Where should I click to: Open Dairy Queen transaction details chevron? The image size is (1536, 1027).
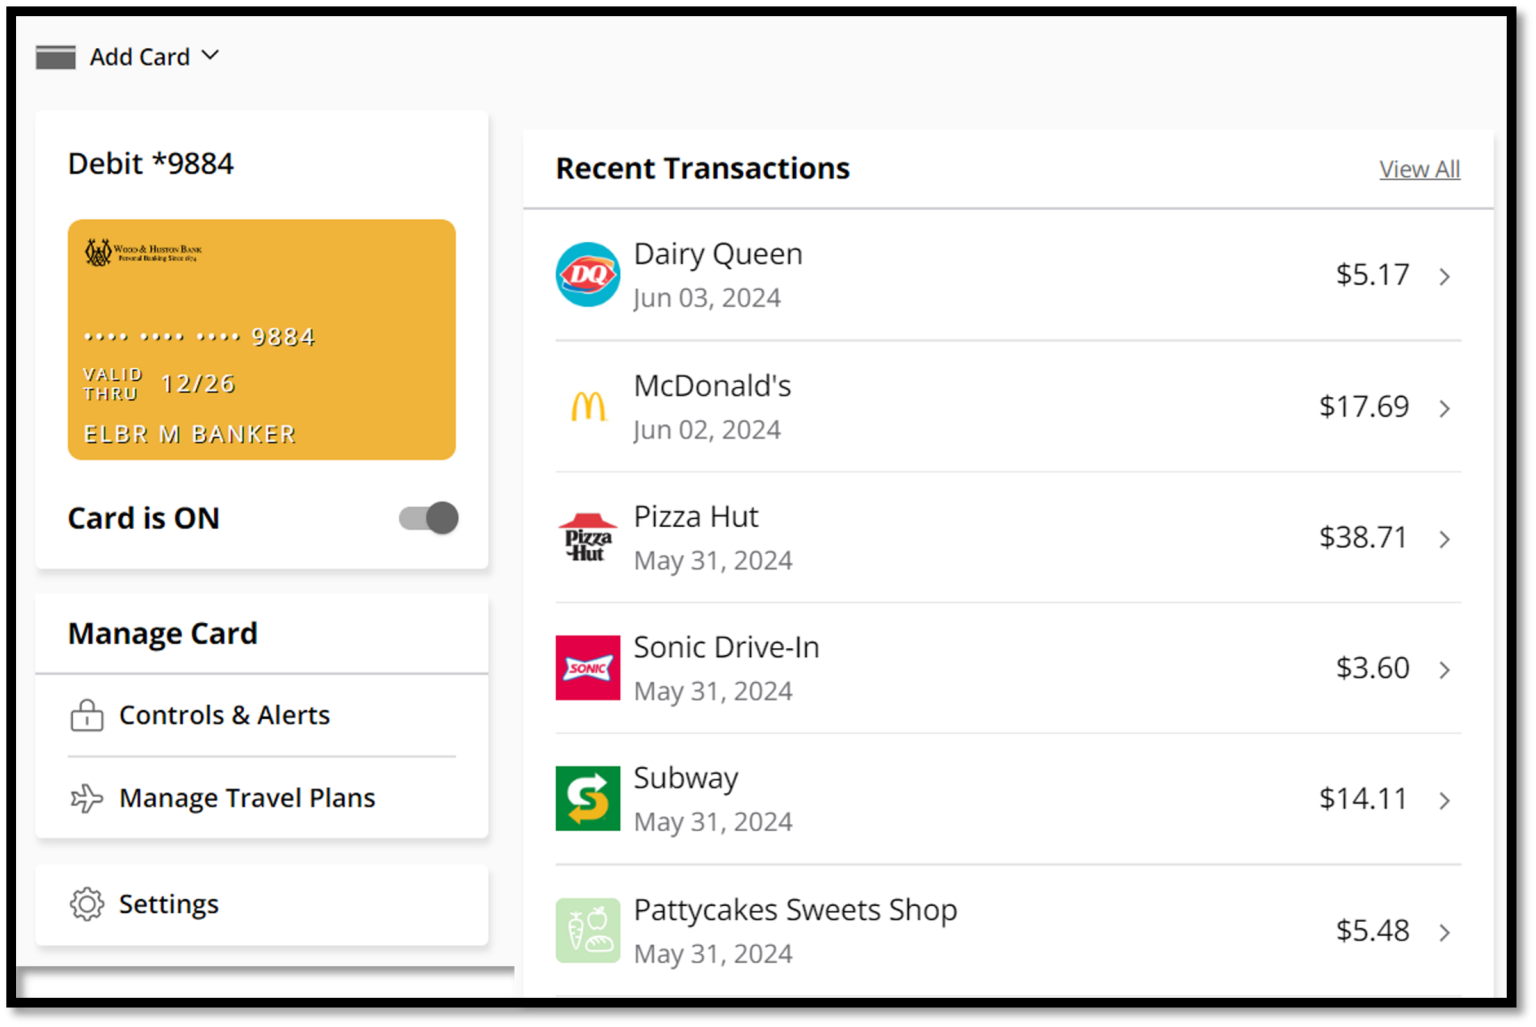(1445, 277)
